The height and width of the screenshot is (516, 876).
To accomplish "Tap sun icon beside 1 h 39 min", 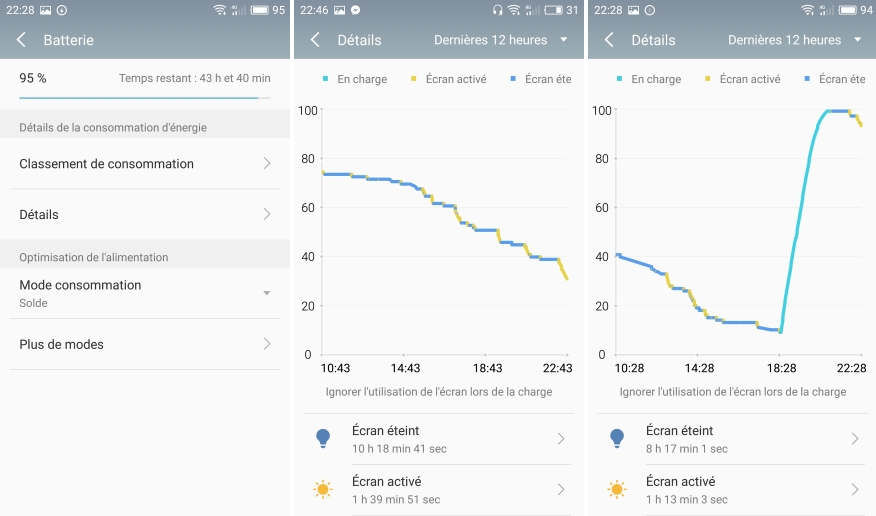I will (323, 490).
